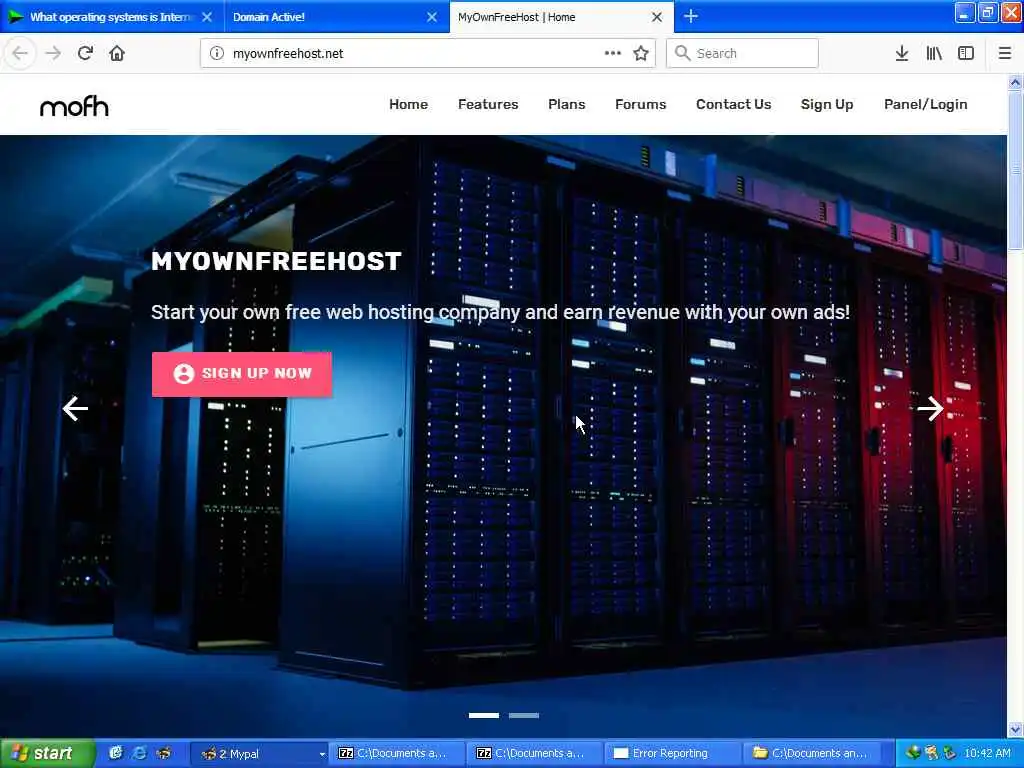Screen dimensions: 1024x768
Task: Open the downloads panel
Action: pos(902,54)
